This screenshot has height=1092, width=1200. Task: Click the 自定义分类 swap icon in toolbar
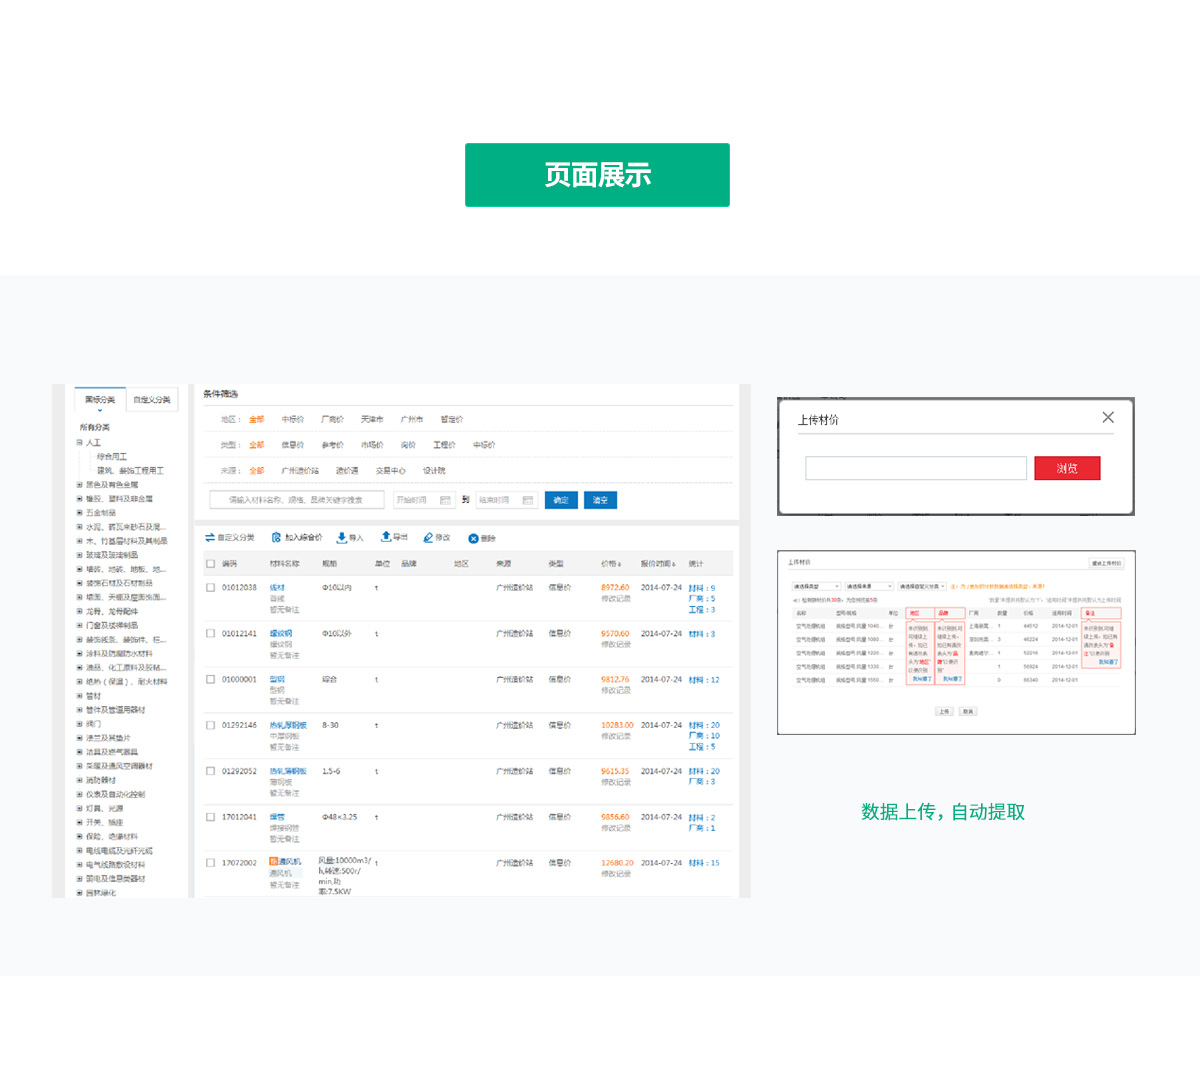pos(210,538)
